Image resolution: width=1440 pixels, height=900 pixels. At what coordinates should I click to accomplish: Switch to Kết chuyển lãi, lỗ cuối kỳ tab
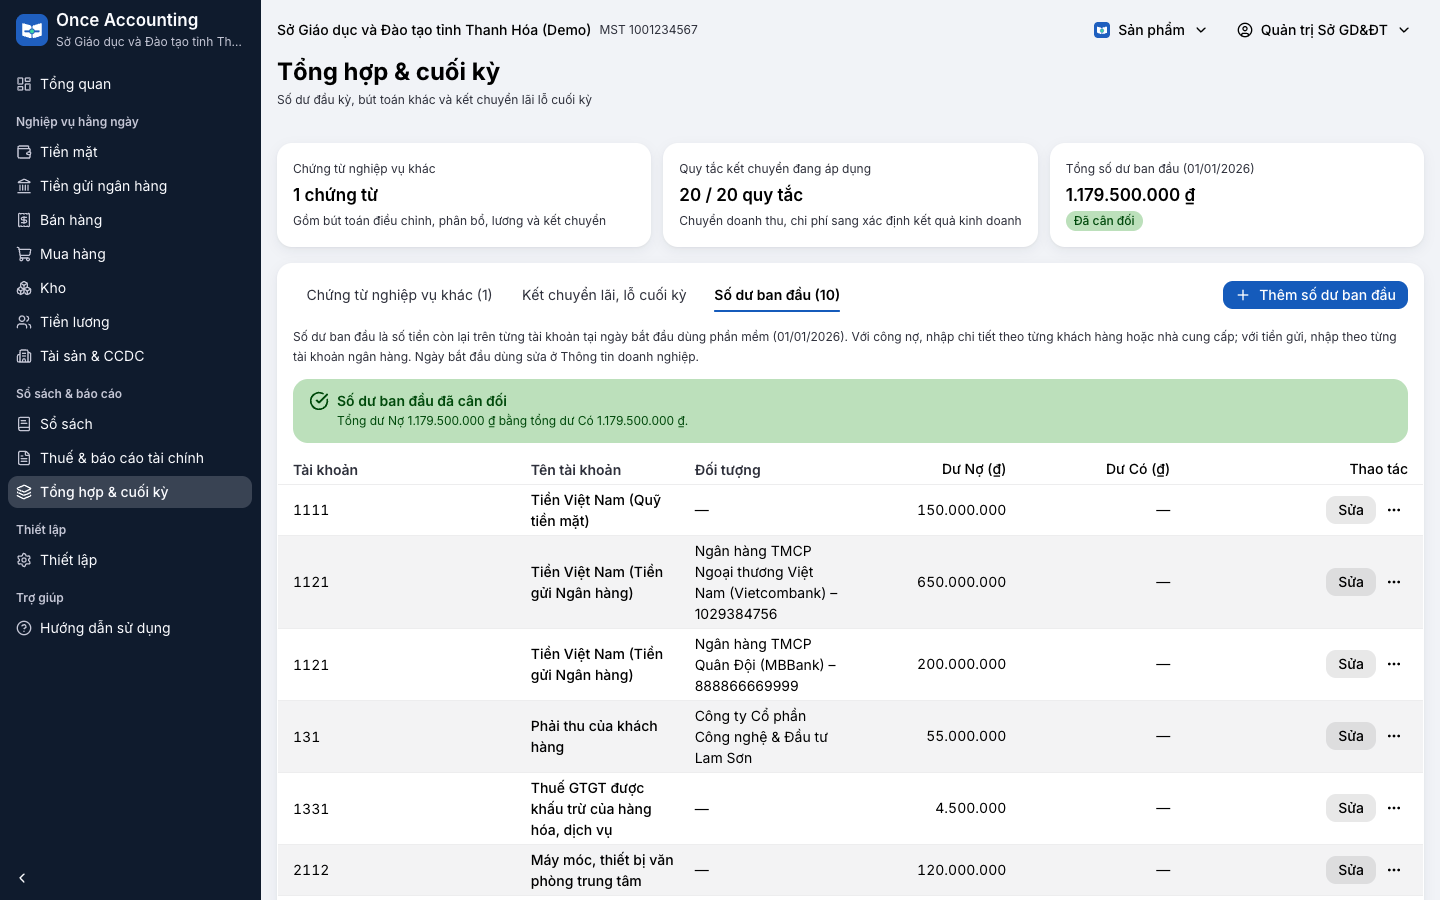click(604, 295)
